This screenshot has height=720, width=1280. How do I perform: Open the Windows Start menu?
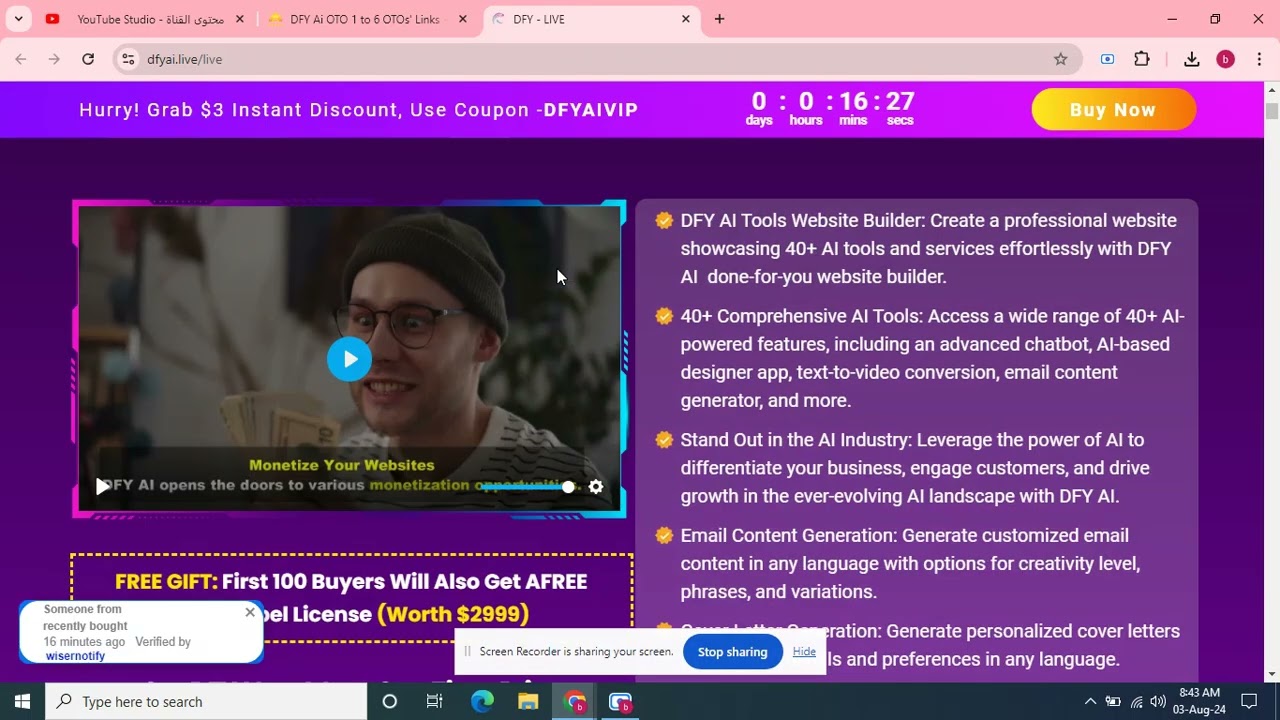[22, 701]
